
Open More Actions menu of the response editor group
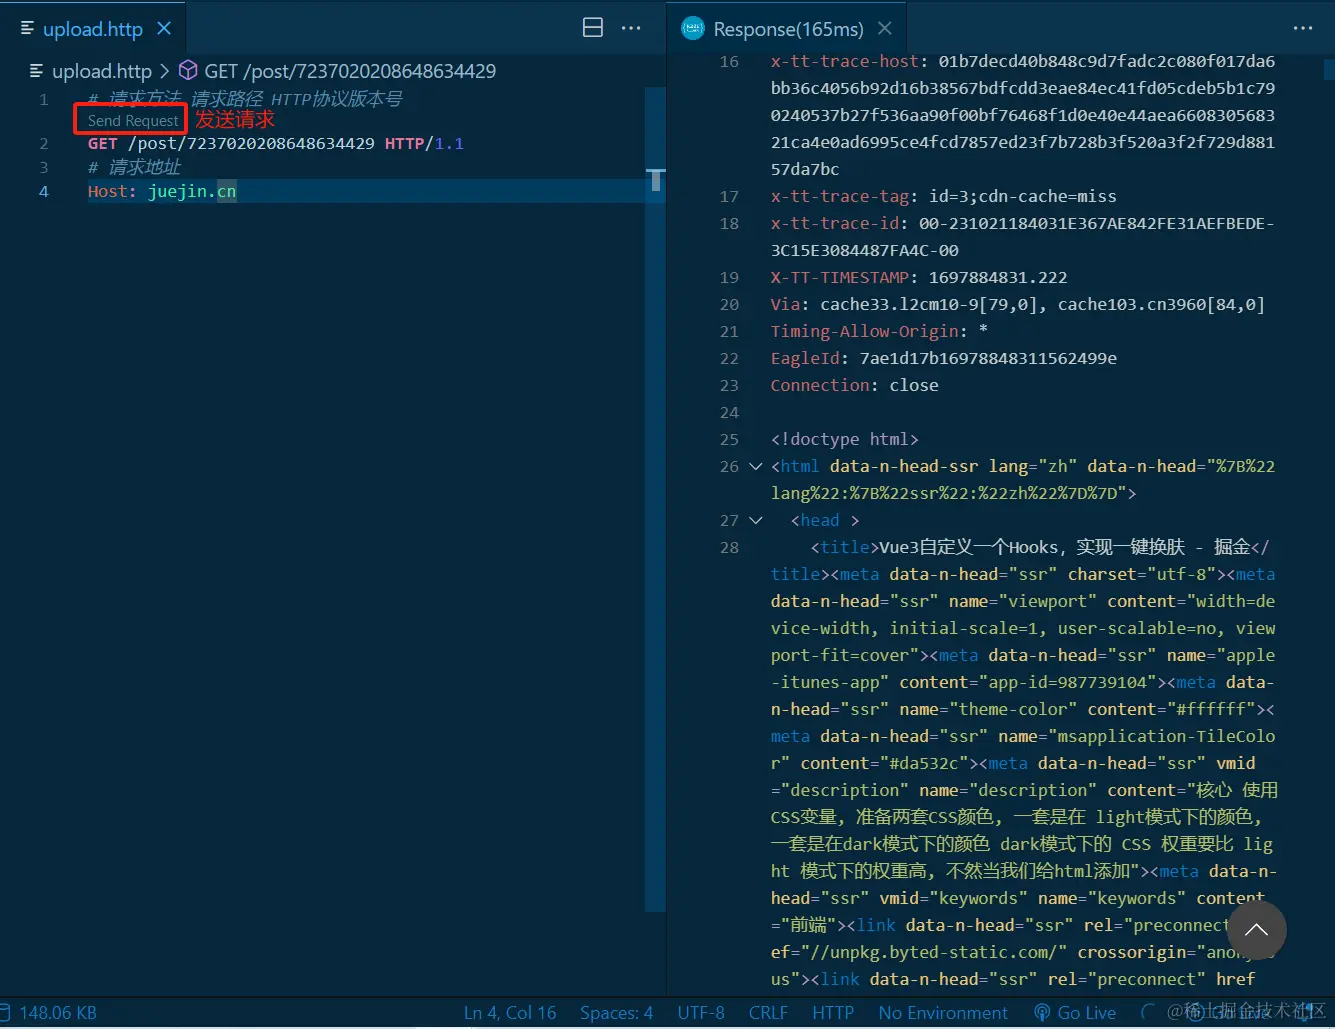pos(1303,28)
